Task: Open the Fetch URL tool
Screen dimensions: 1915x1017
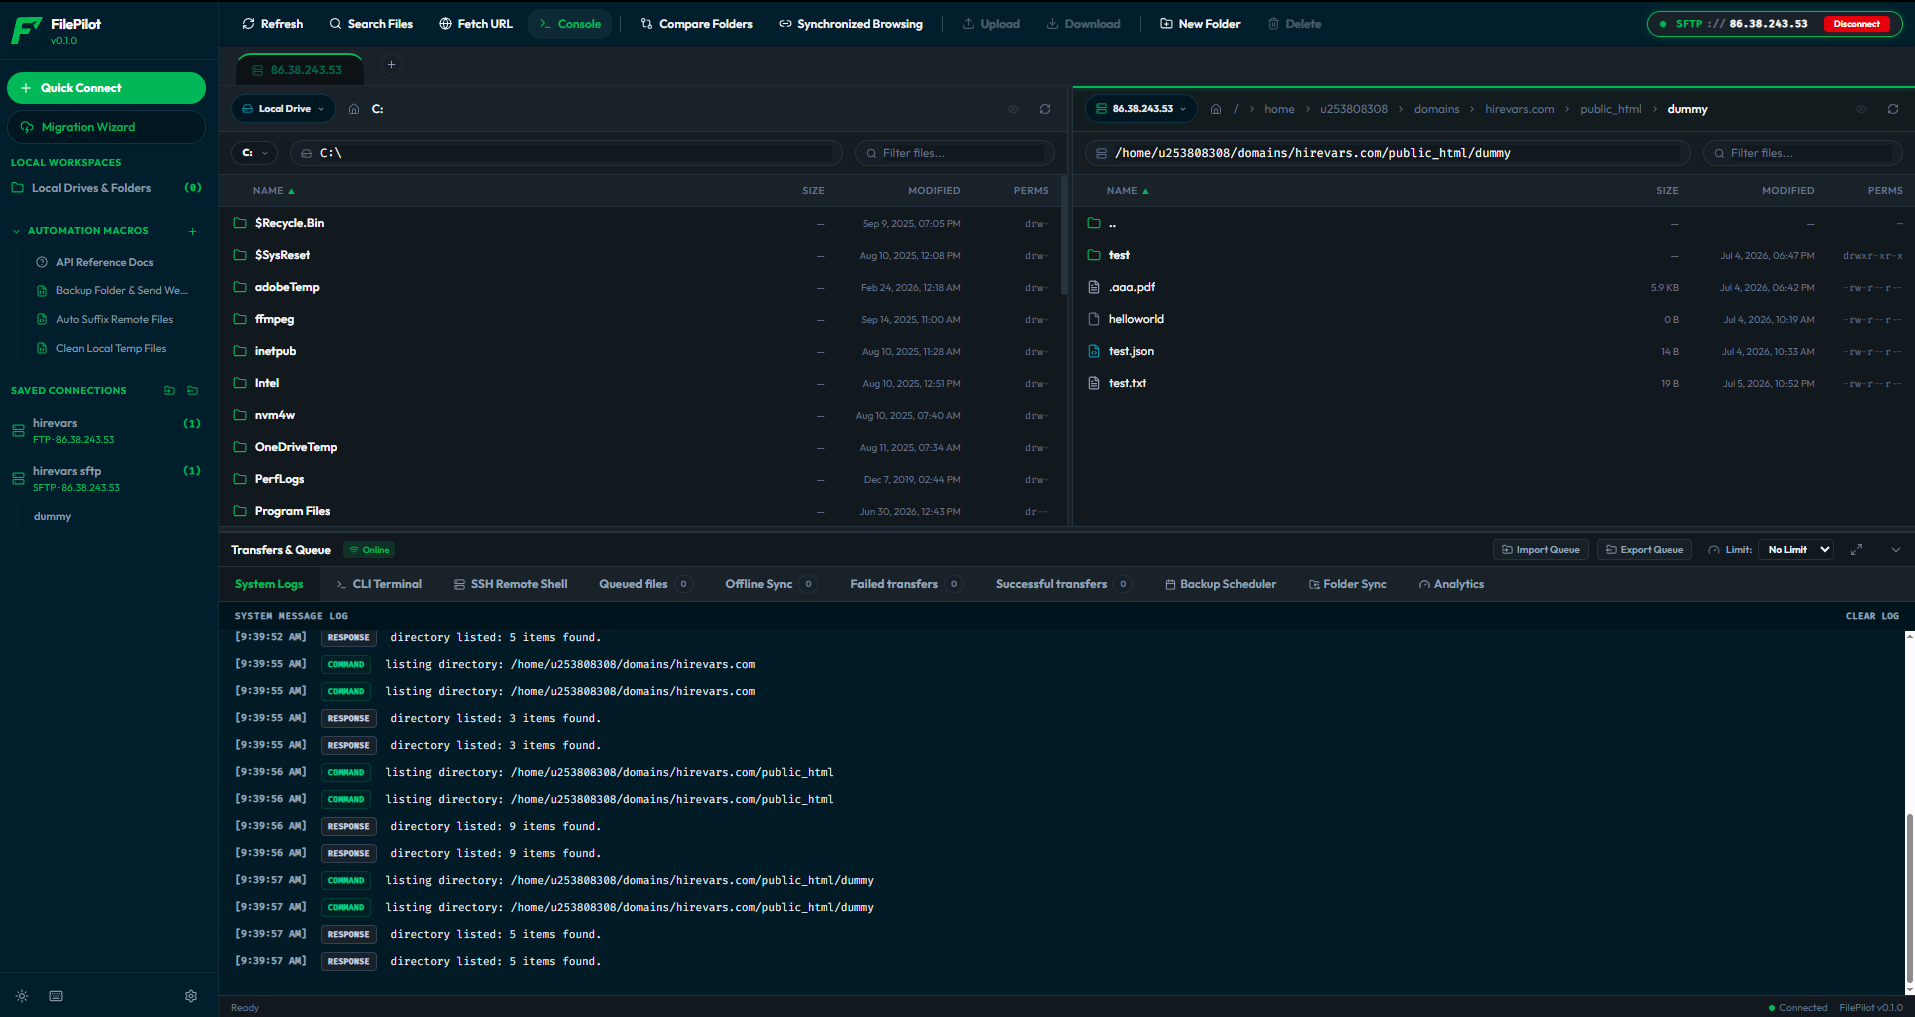Action: [476, 24]
